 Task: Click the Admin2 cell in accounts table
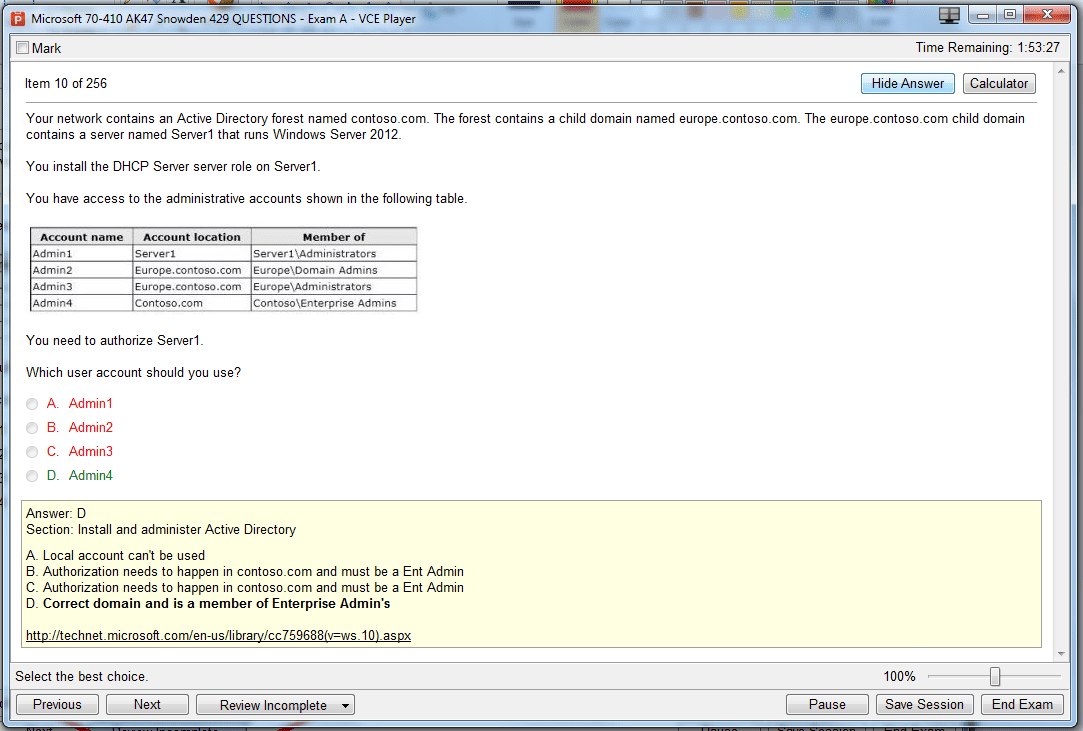[x=82, y=270]
